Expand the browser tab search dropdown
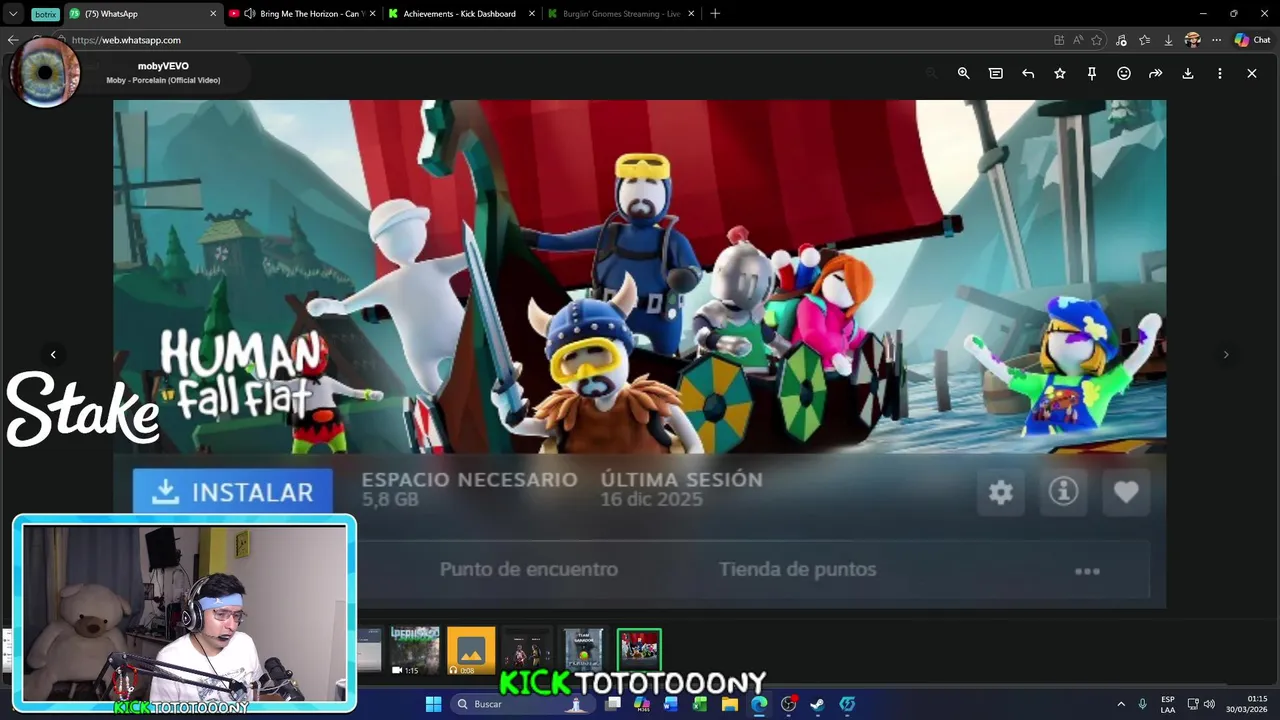This screenshot has width=1280, height=720. (13, 14)
